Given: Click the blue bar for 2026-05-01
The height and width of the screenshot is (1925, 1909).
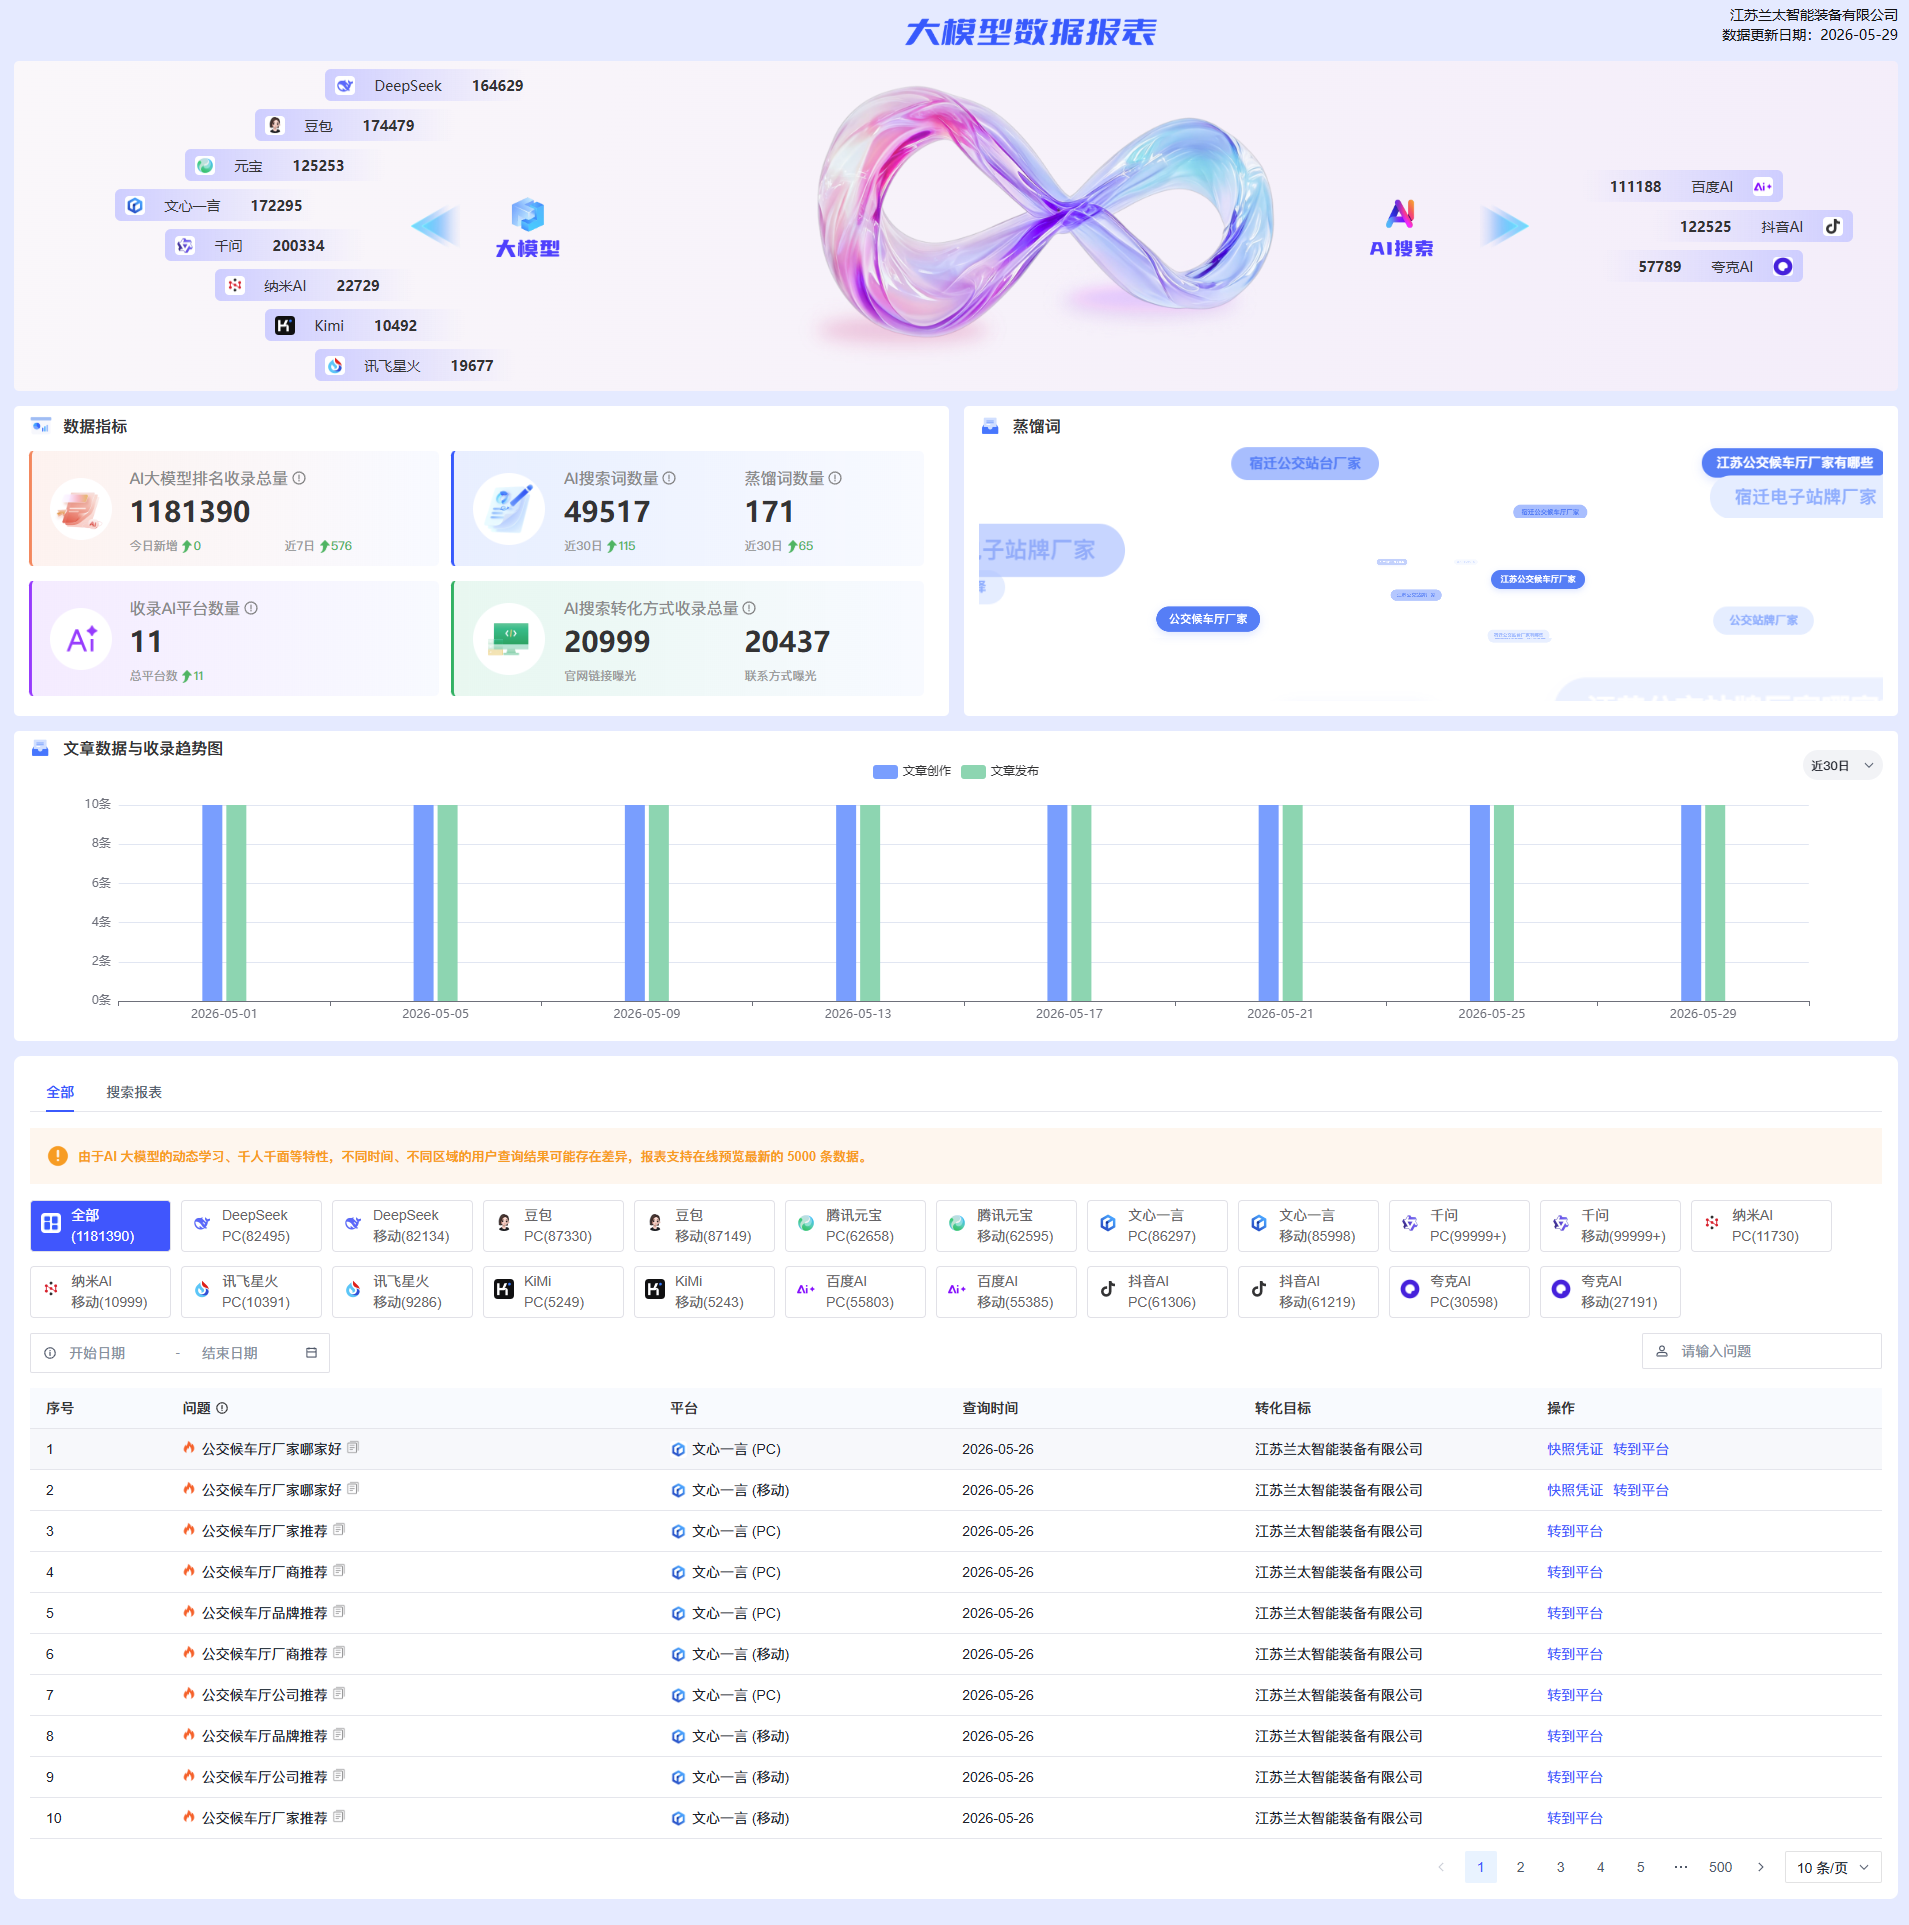Looking at the screenshot, I should point(212,903).
